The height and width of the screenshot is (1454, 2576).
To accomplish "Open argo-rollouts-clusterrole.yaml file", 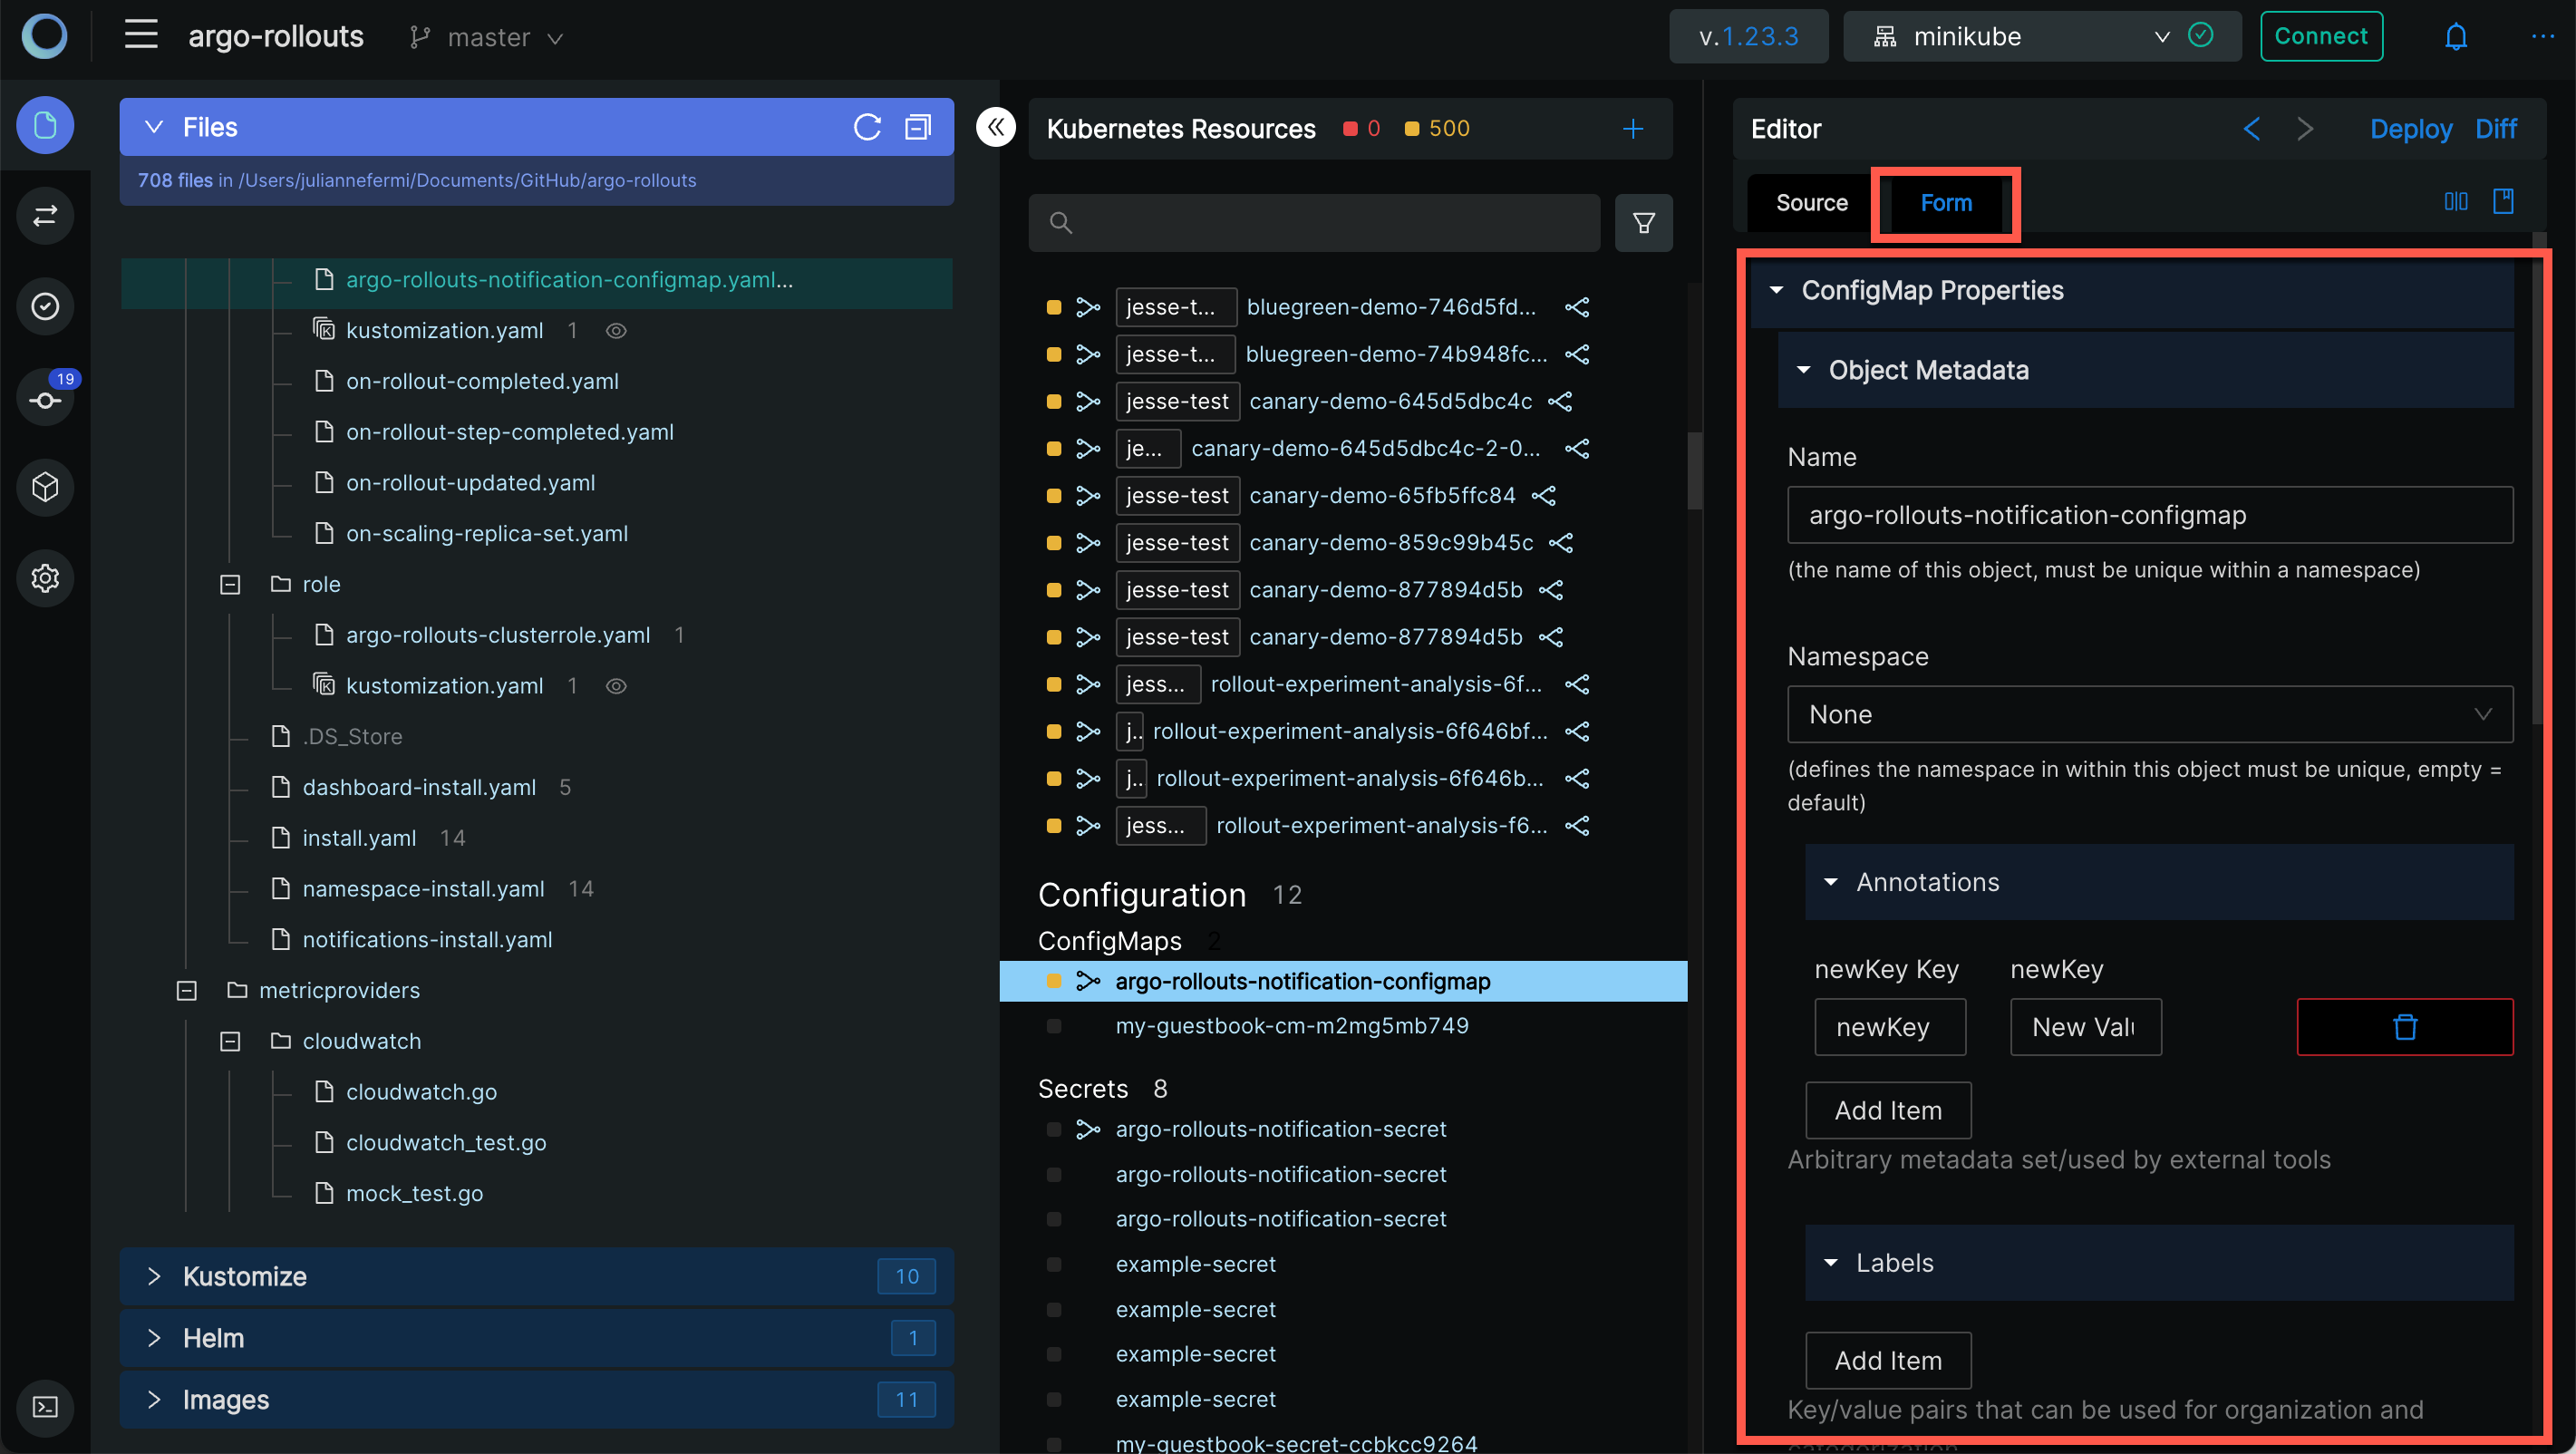I will pyautogui.click(x=497, y=635).
